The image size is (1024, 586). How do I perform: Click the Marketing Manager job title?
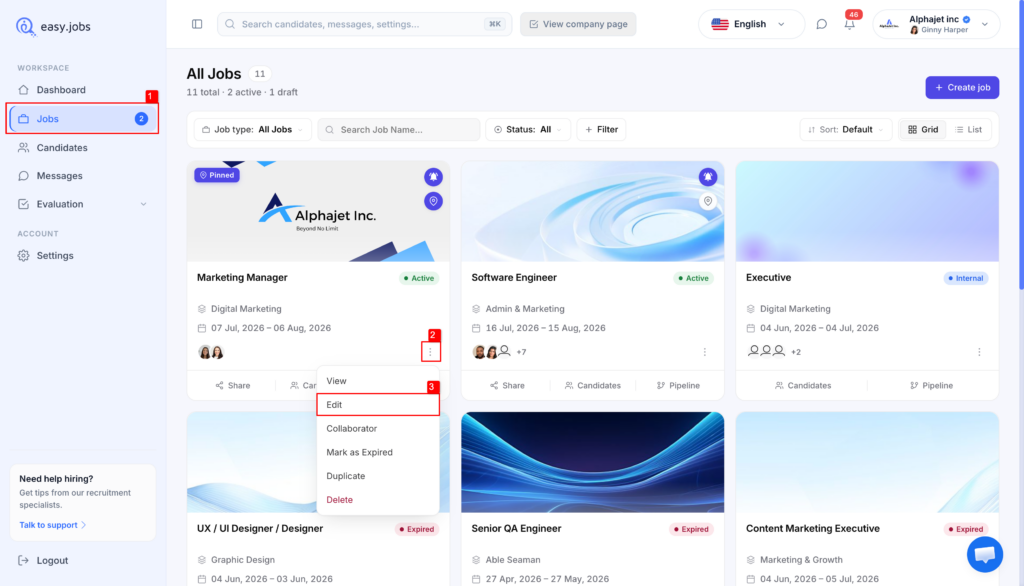[242, 278]
